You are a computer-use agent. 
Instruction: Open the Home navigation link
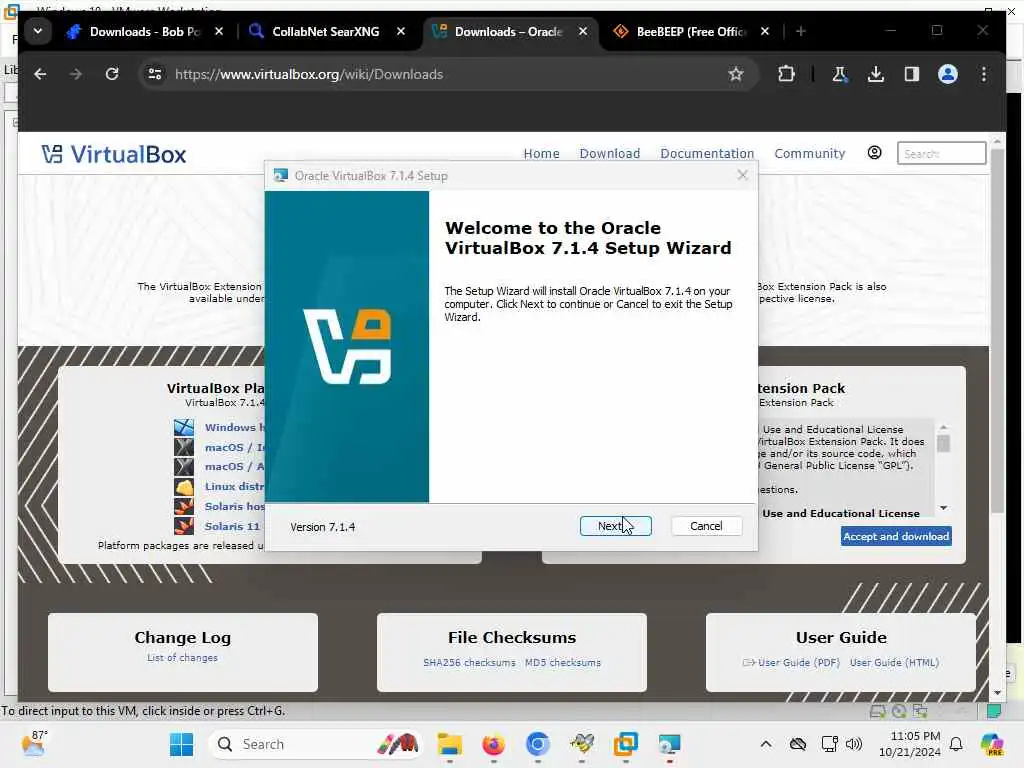[x=541, y=153]
